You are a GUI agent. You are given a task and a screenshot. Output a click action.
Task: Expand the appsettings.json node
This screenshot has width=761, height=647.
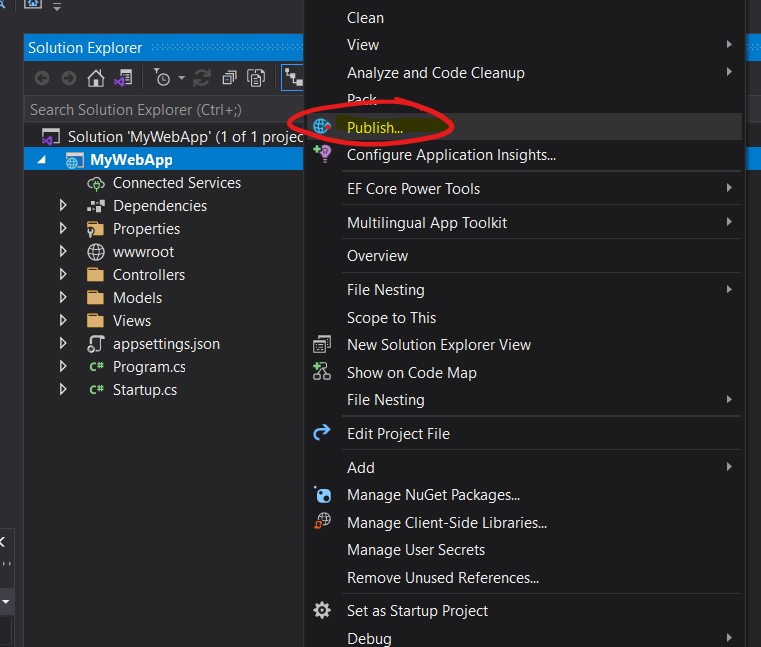tap(63, 343)
